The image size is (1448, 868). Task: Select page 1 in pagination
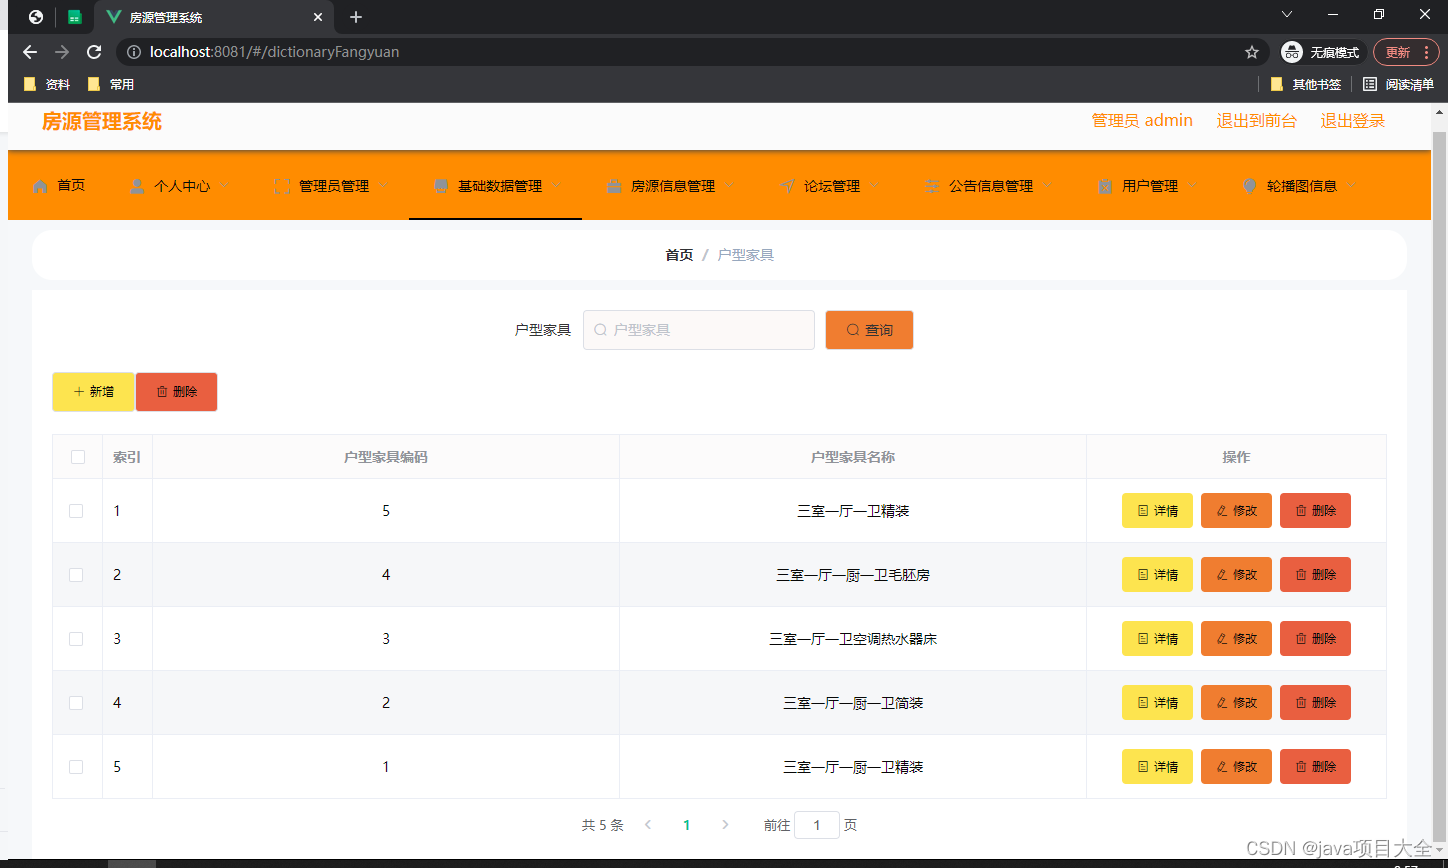click(x=686, y=825)
